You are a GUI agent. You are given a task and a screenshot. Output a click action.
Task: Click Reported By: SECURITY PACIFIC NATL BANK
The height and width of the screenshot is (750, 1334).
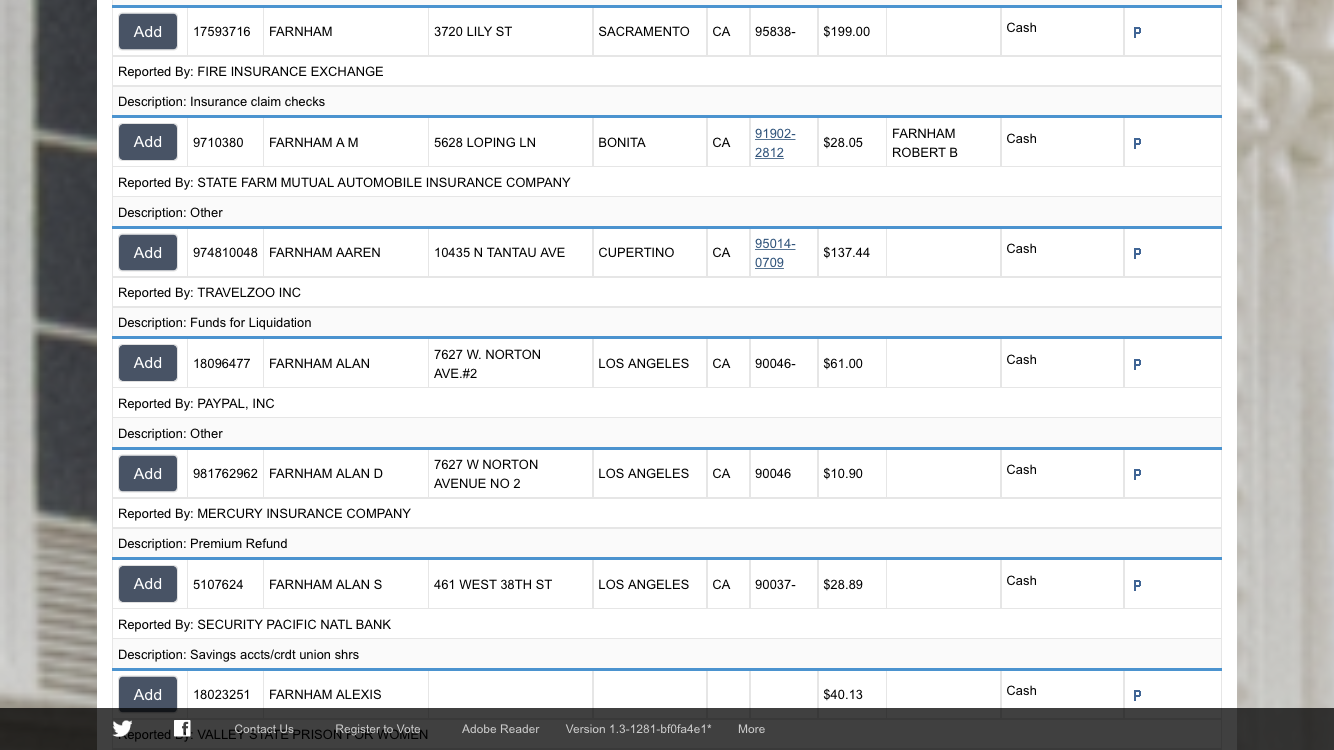255,625
